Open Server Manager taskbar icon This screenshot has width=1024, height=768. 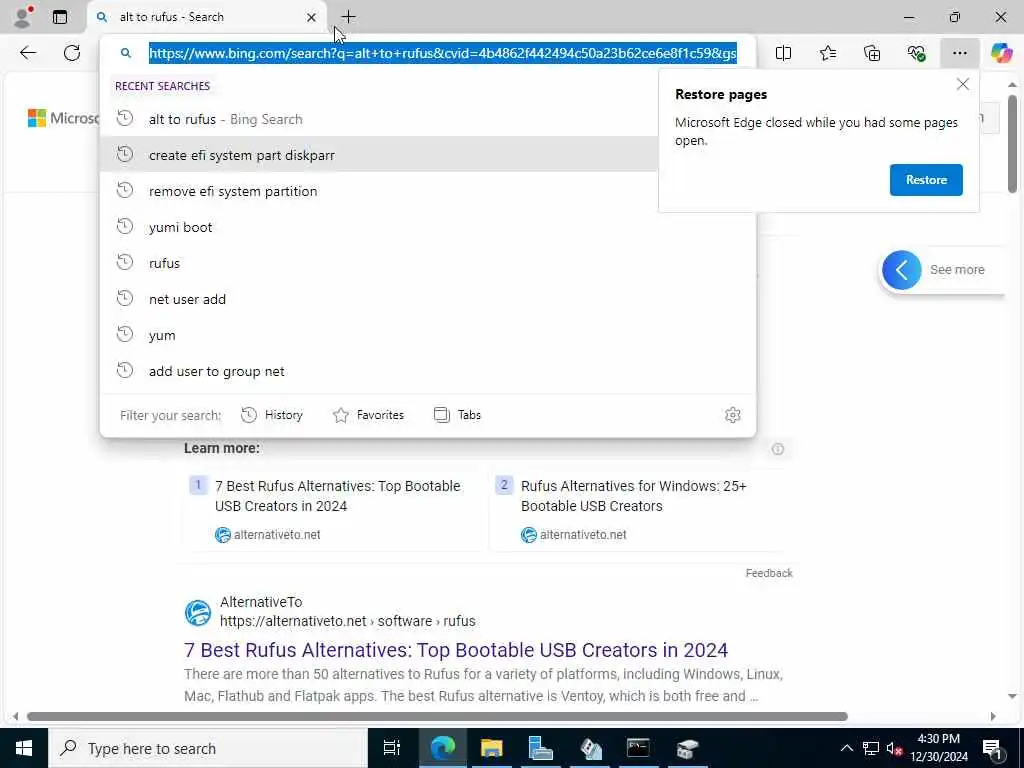click(541, 748)
